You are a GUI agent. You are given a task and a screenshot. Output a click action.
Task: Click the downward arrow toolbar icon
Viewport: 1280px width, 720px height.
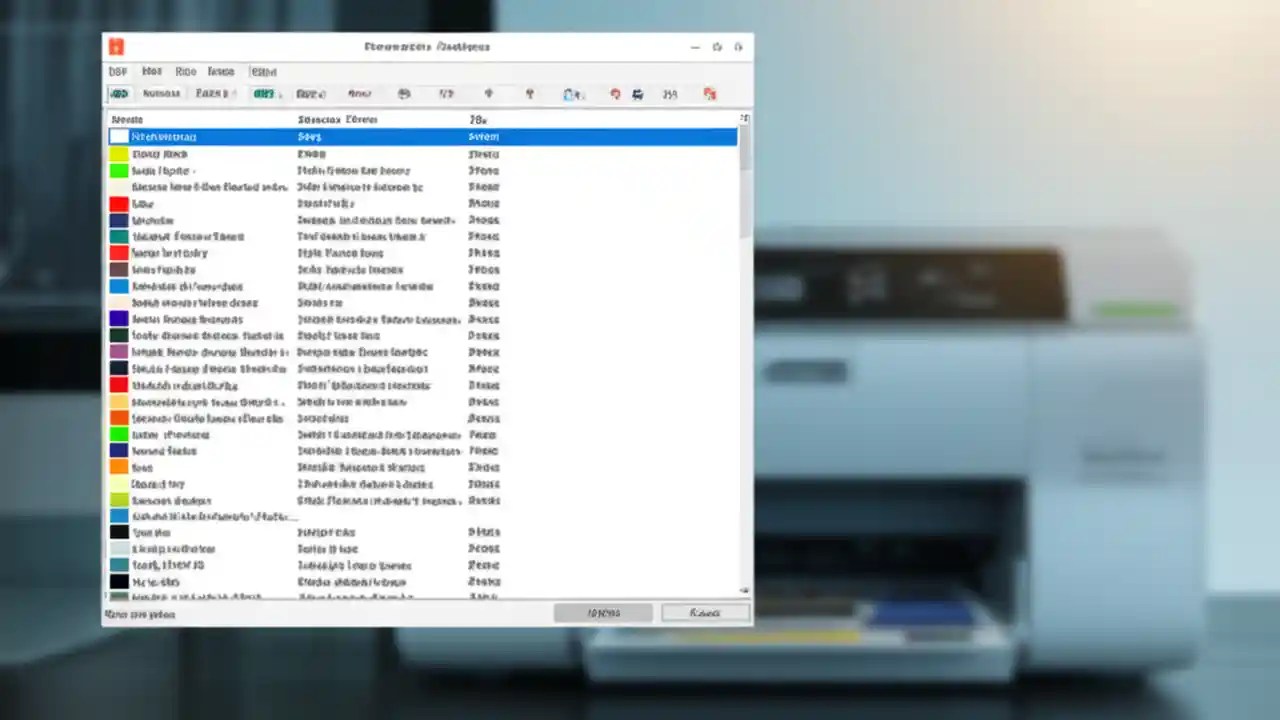point(529,93)
